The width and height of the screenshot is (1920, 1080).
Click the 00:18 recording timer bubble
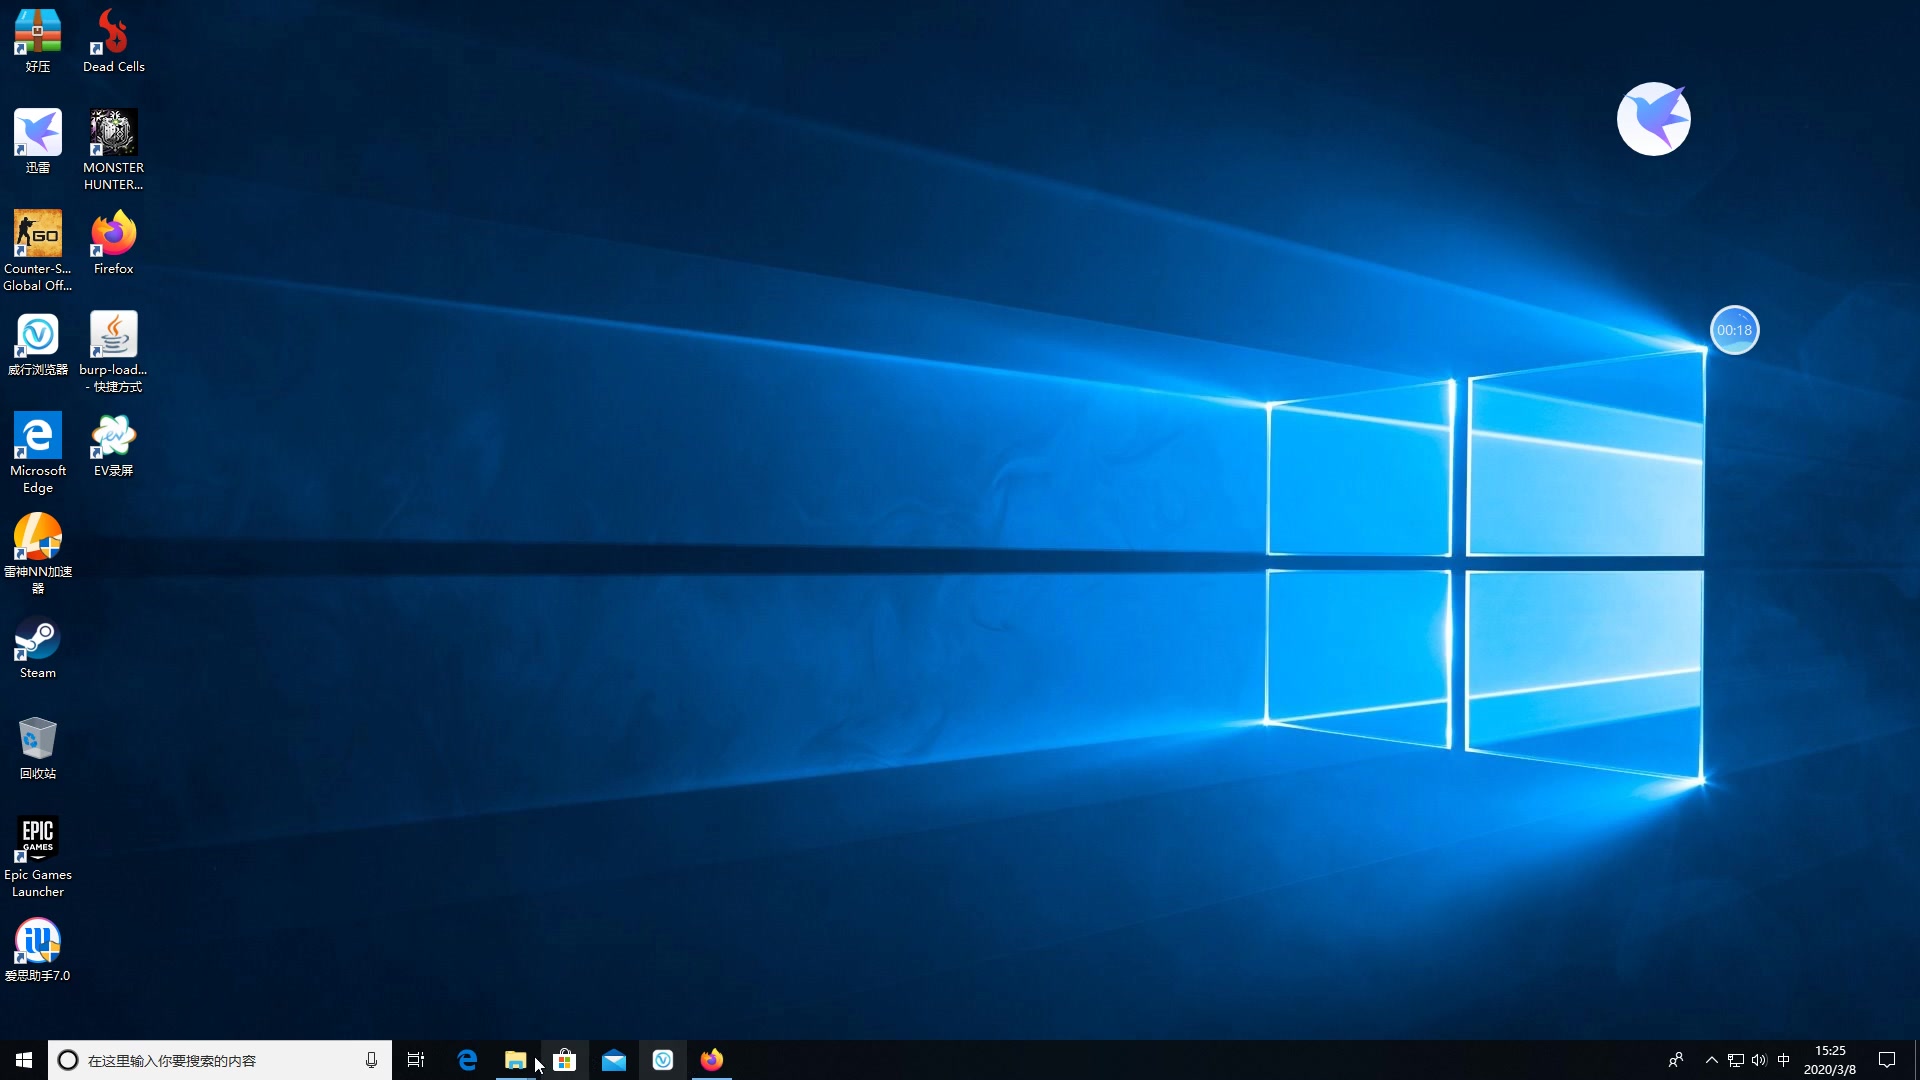click(1734, 330)
